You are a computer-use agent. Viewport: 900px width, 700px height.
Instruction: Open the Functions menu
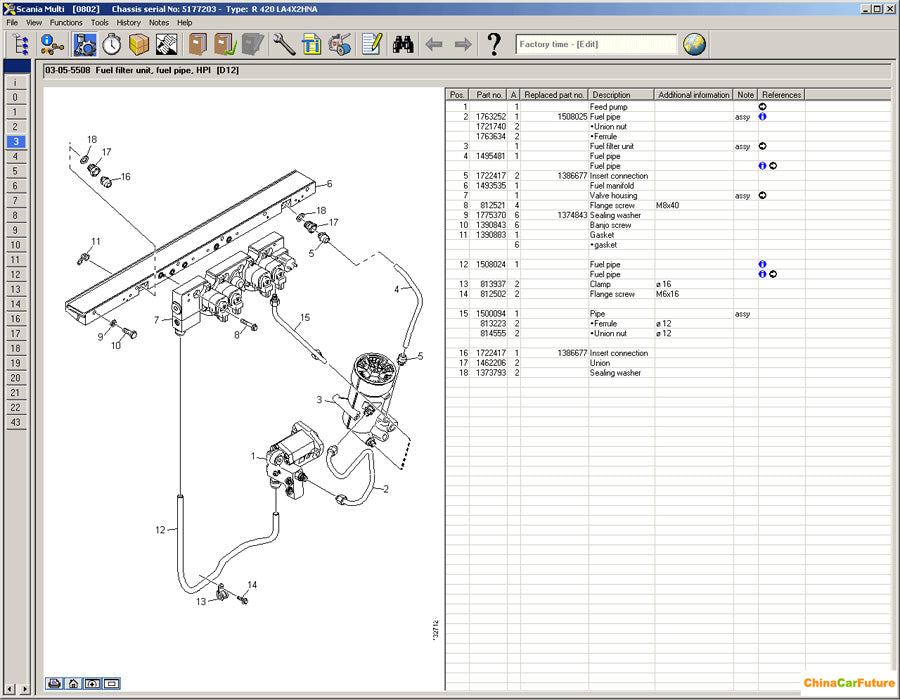coord(66,22)
